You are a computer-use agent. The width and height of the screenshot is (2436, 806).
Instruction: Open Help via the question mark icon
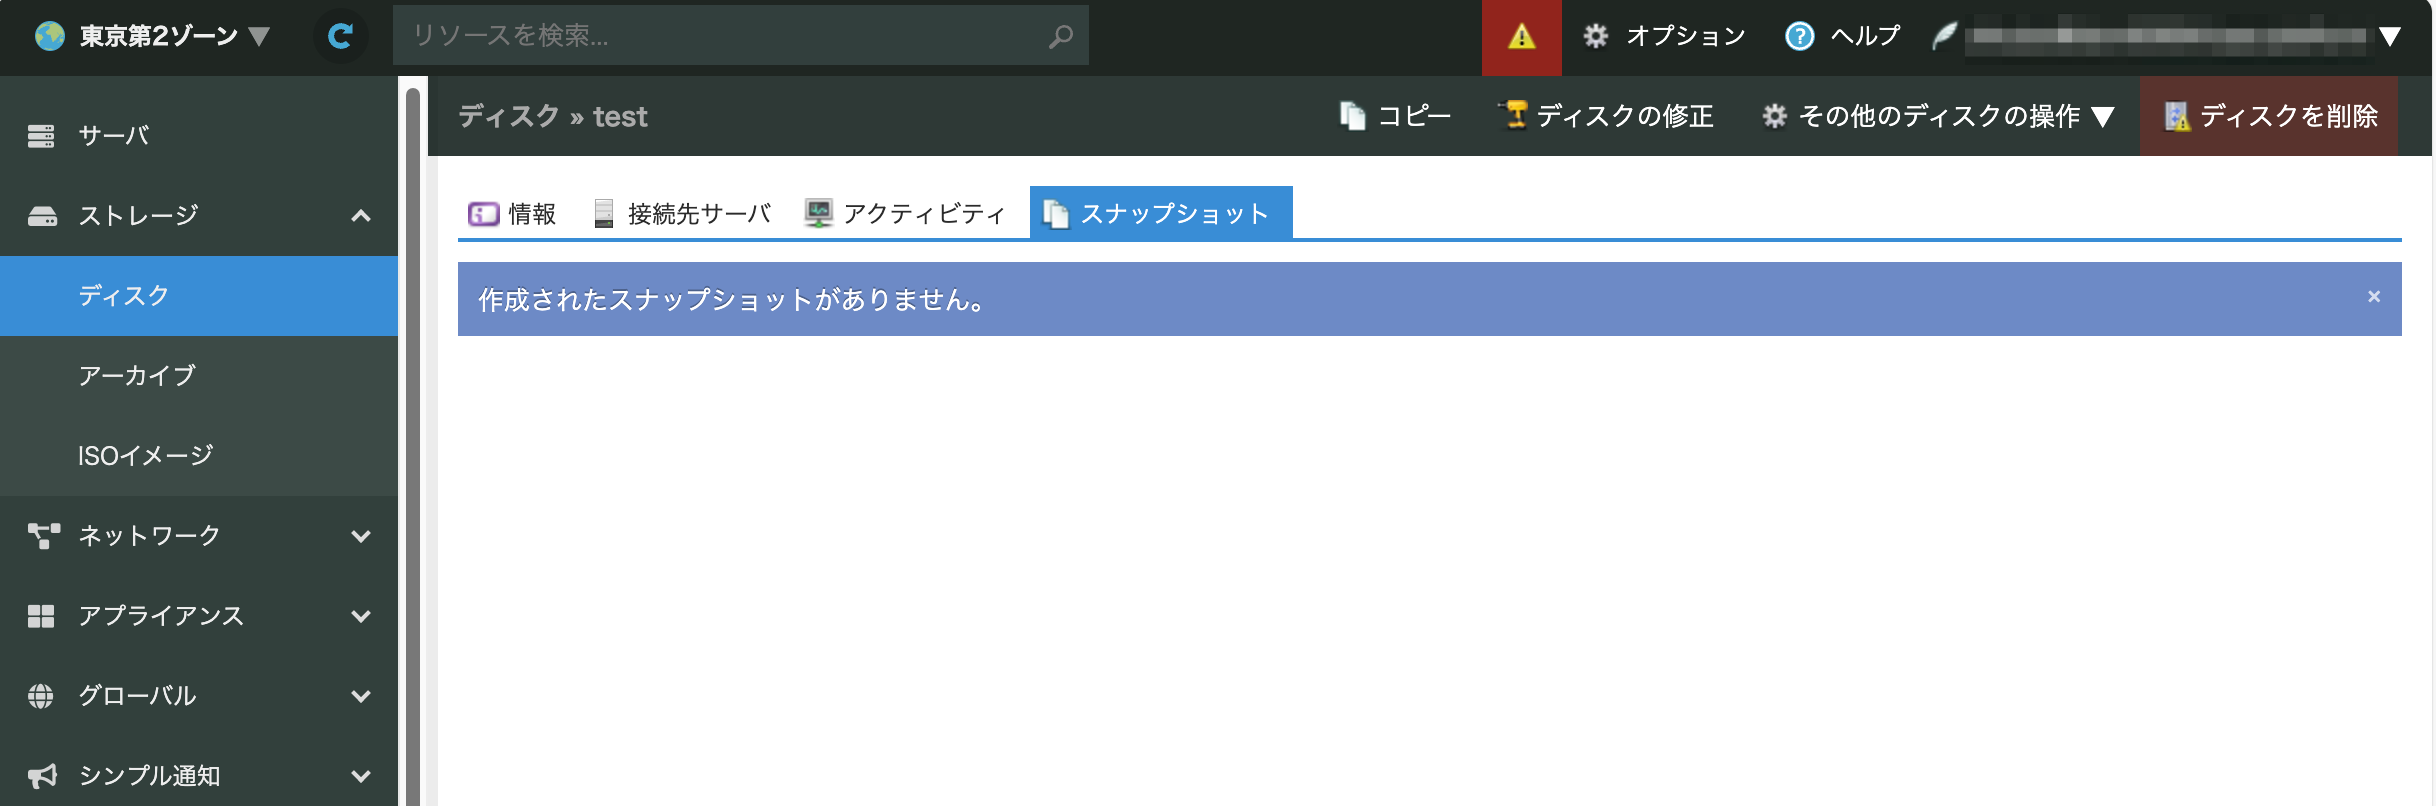click(x=1799, y=37)
